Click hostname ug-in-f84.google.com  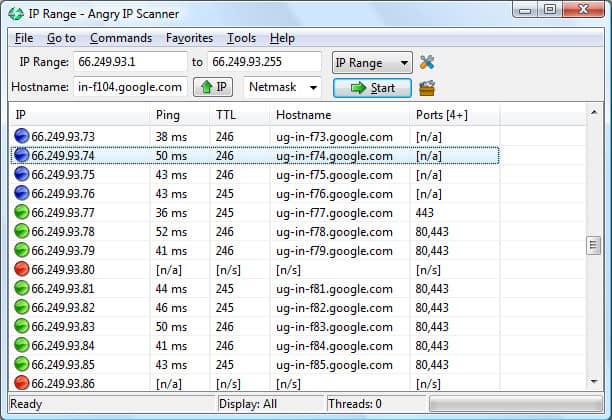tap(334, 346)
